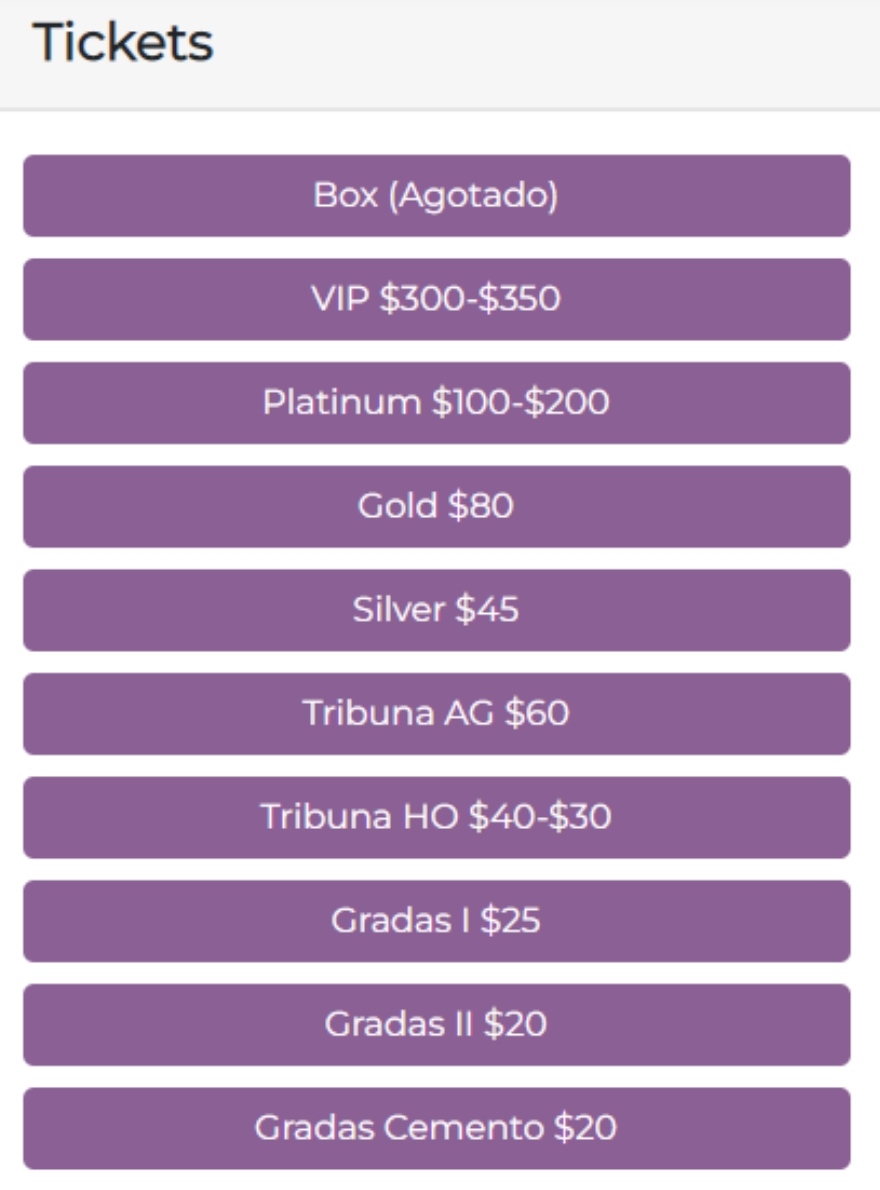The image size is (880, 1190).
Task: Open the Platinum ticket price tier
Action: pos(436,403)
